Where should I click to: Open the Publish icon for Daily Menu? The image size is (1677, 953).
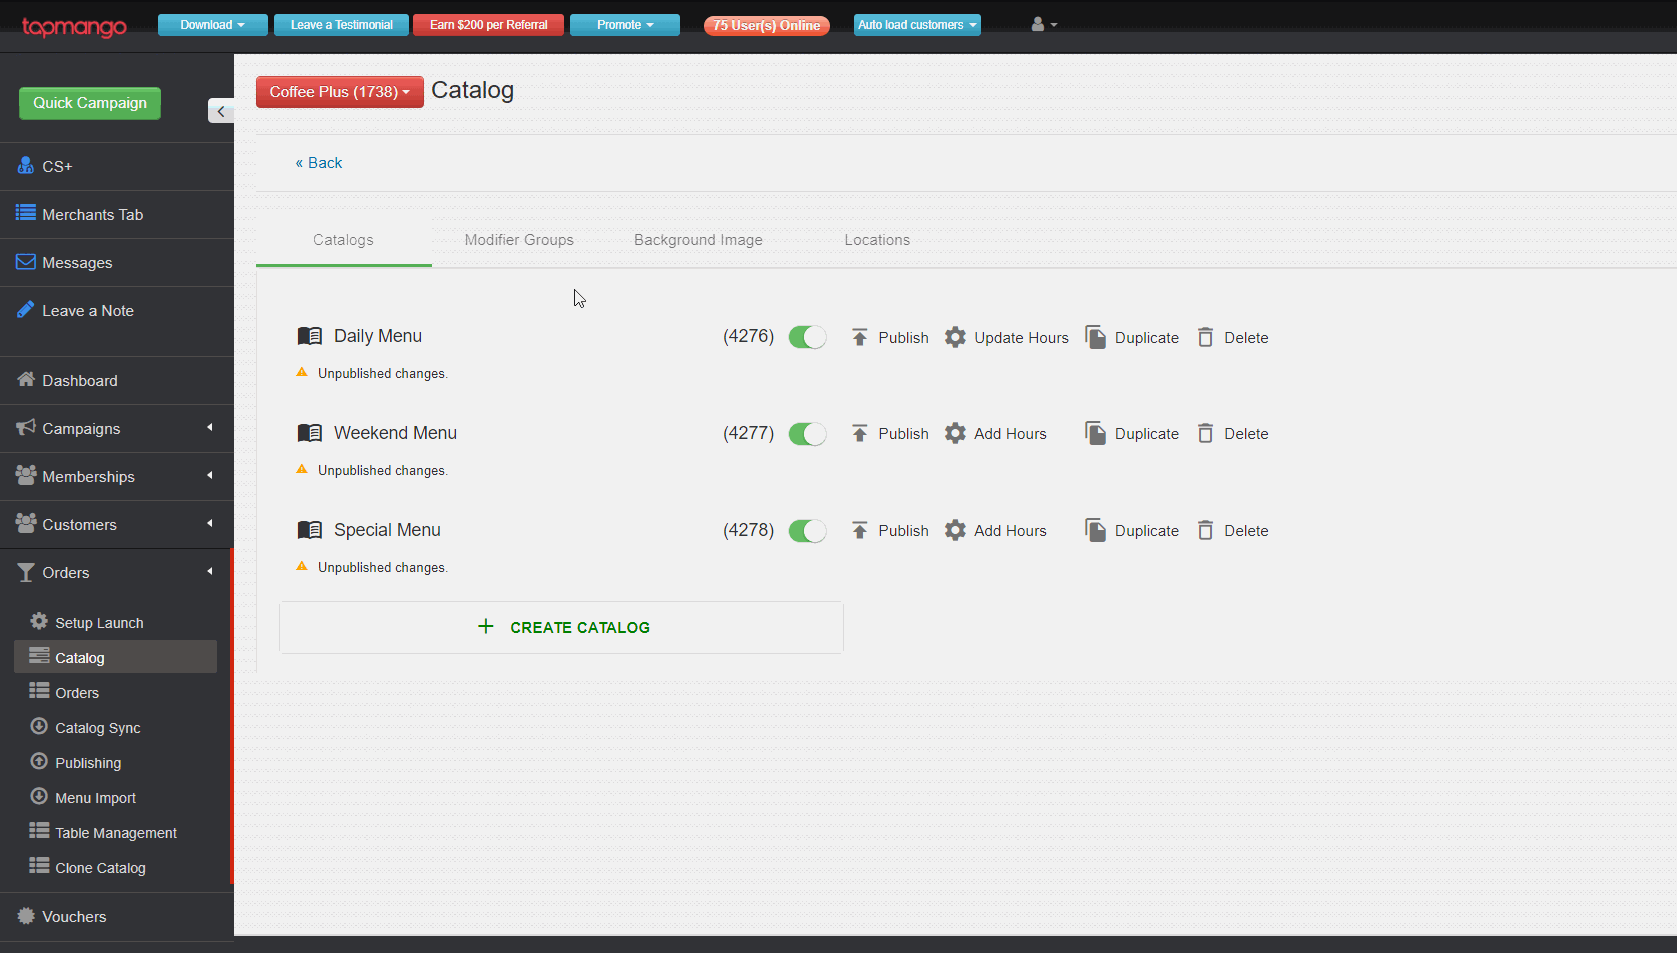889,337
